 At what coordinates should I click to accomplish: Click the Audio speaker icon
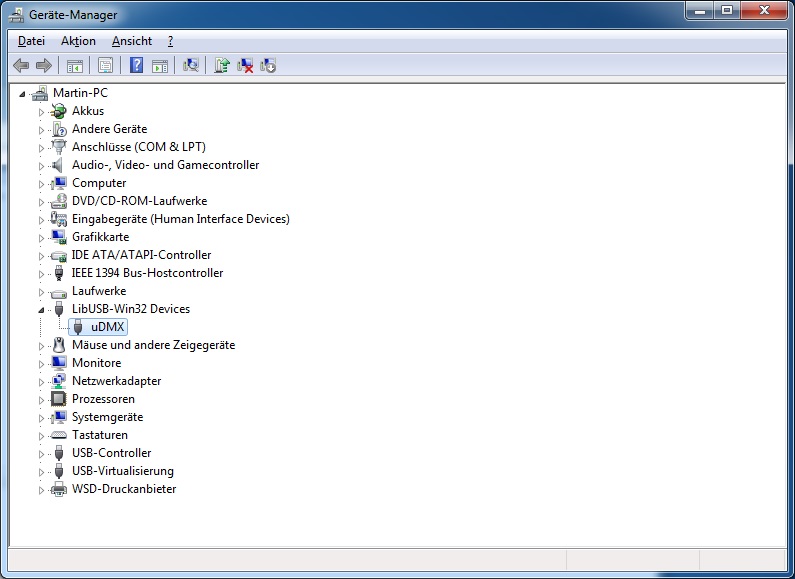tap(59, 165)
